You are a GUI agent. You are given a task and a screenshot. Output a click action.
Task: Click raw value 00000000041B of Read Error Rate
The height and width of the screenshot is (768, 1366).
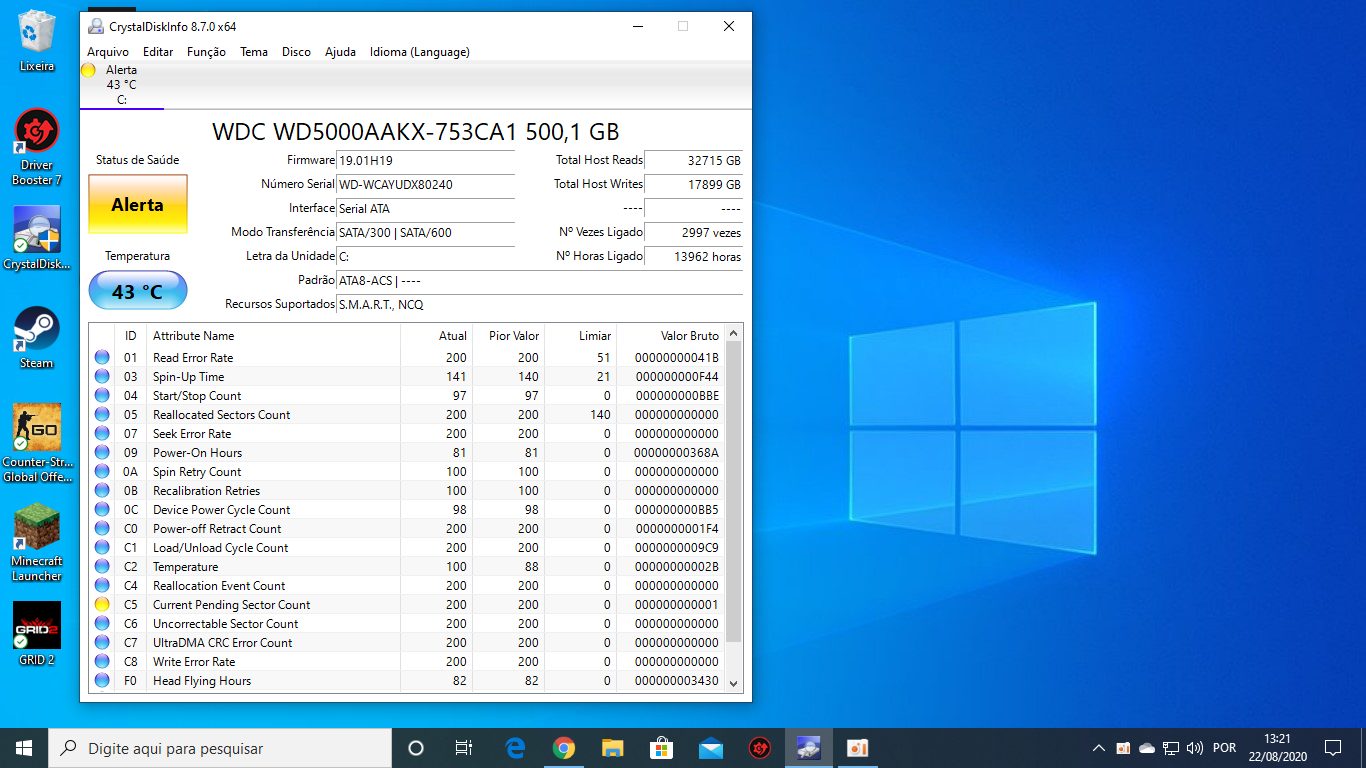point(676,358)
